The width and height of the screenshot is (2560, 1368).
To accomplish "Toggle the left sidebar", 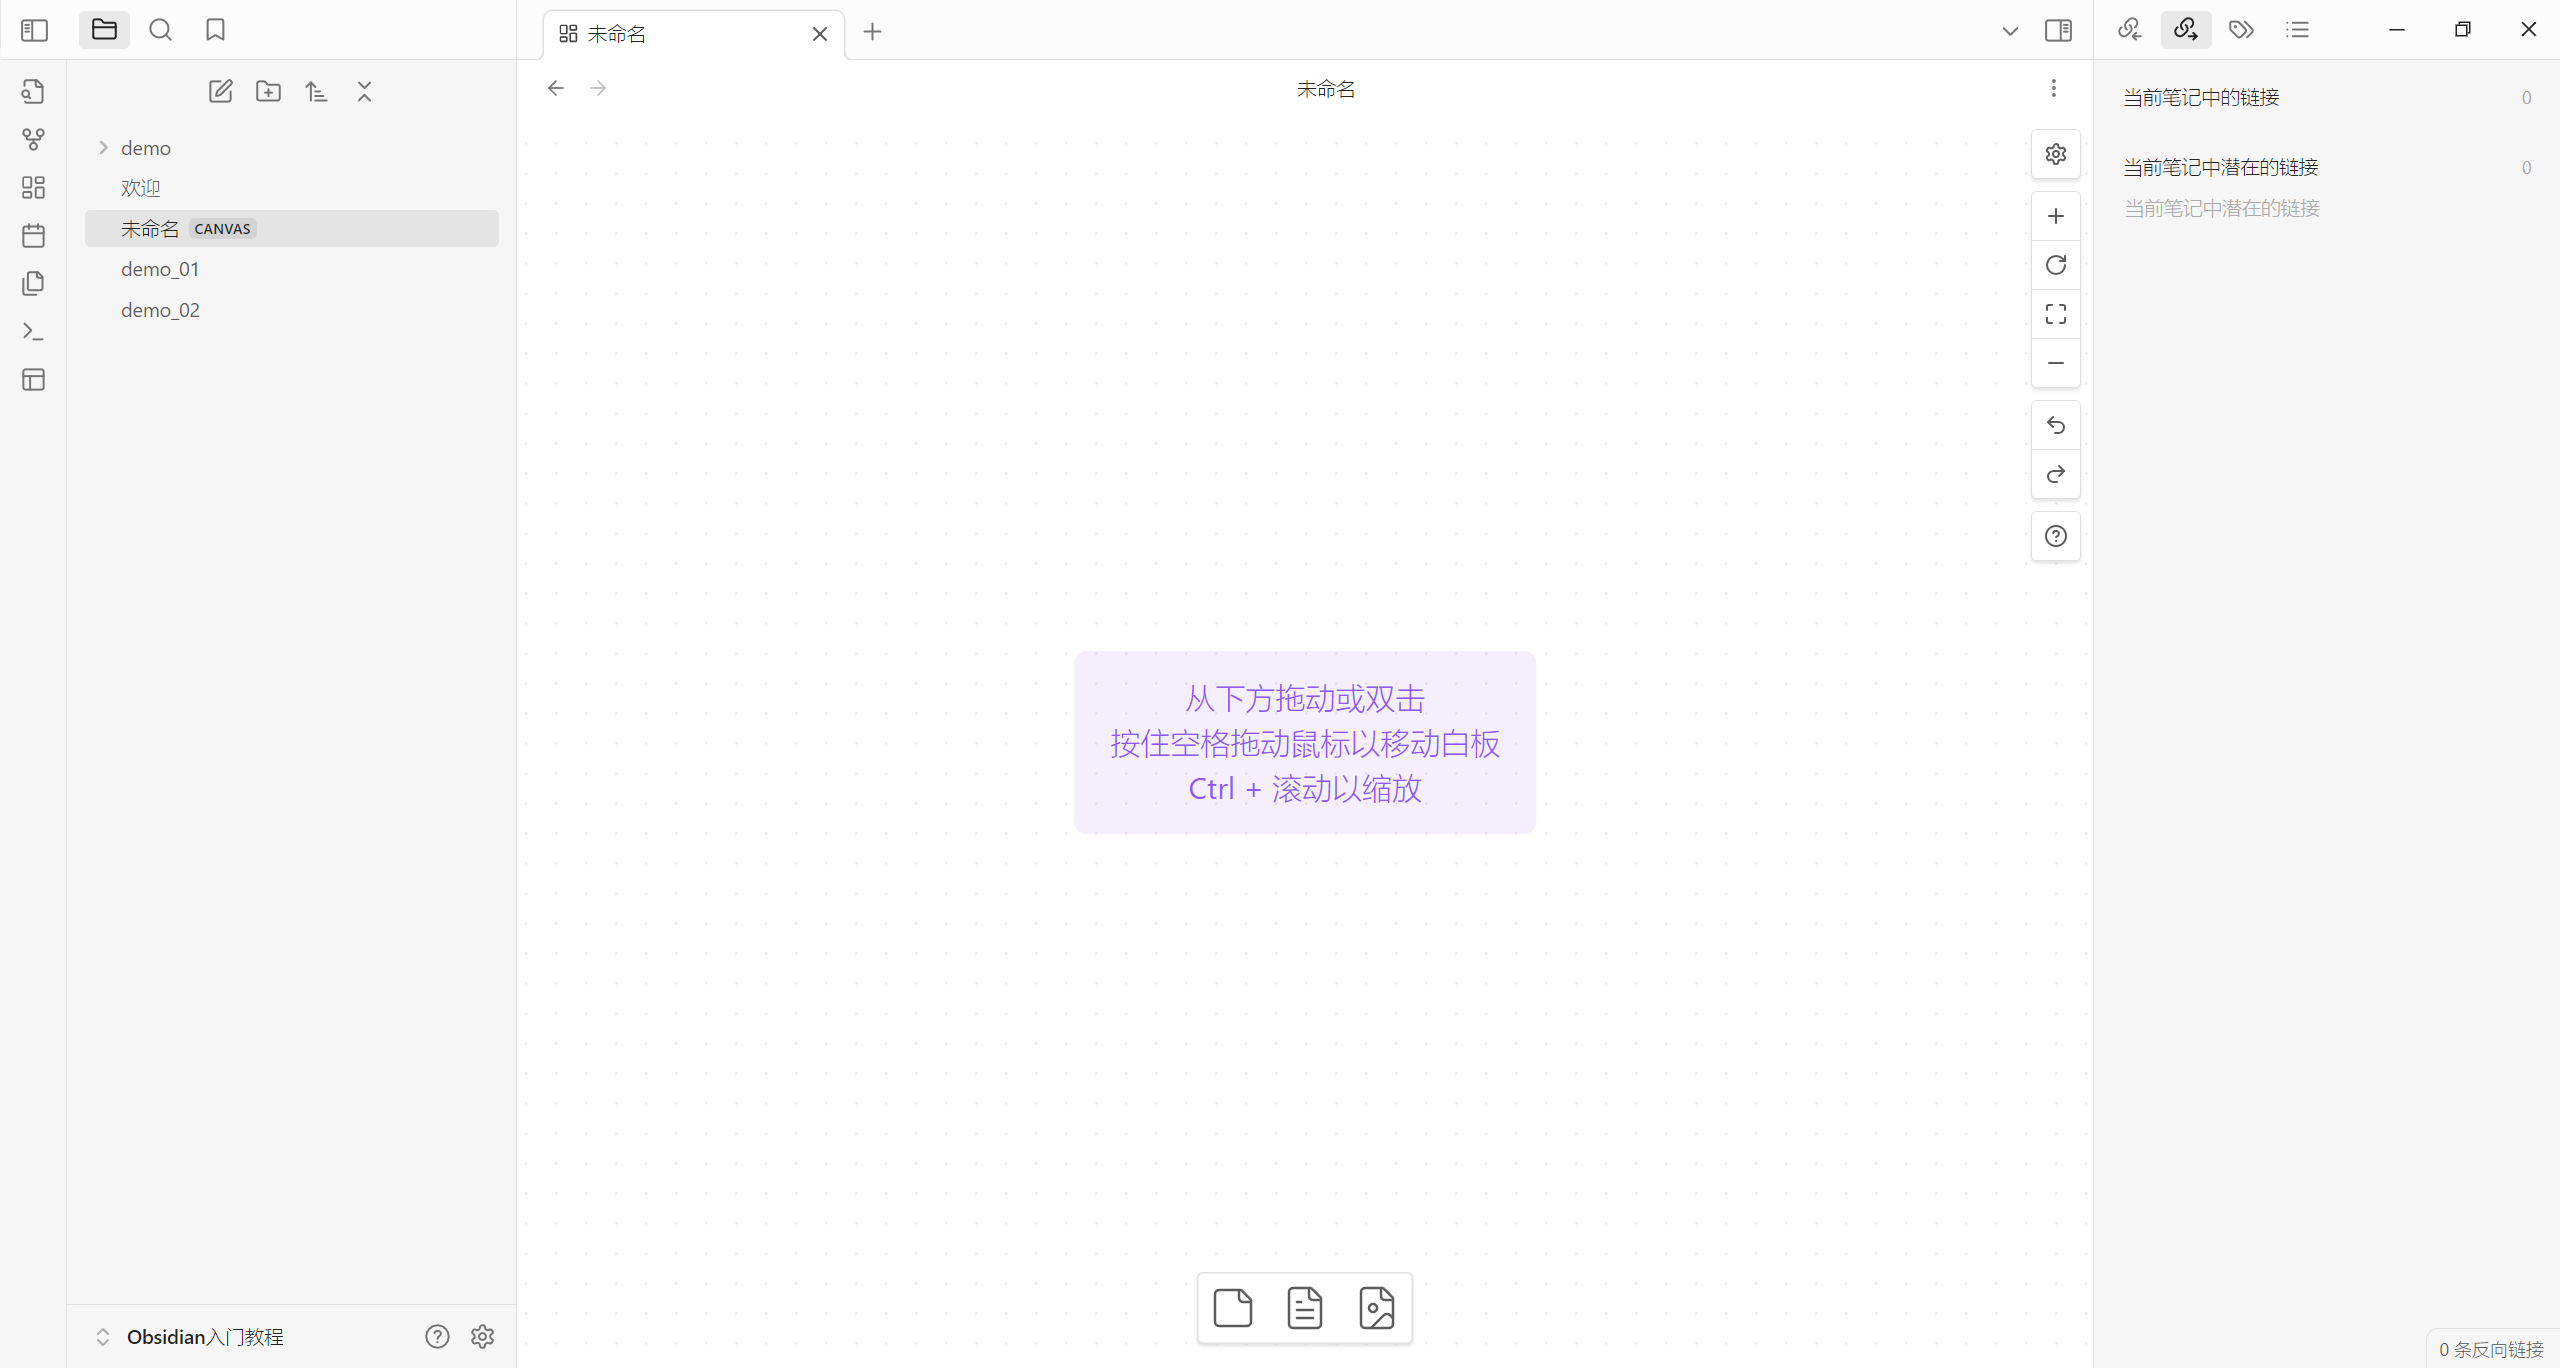I will point(34,30).
